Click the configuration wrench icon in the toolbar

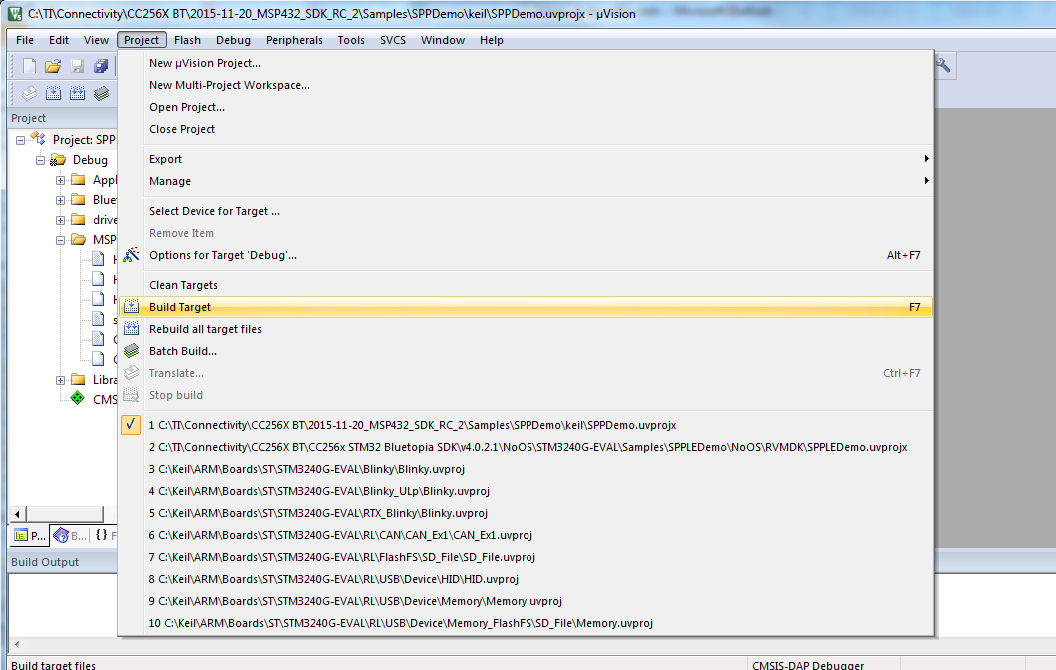(942, 66)
